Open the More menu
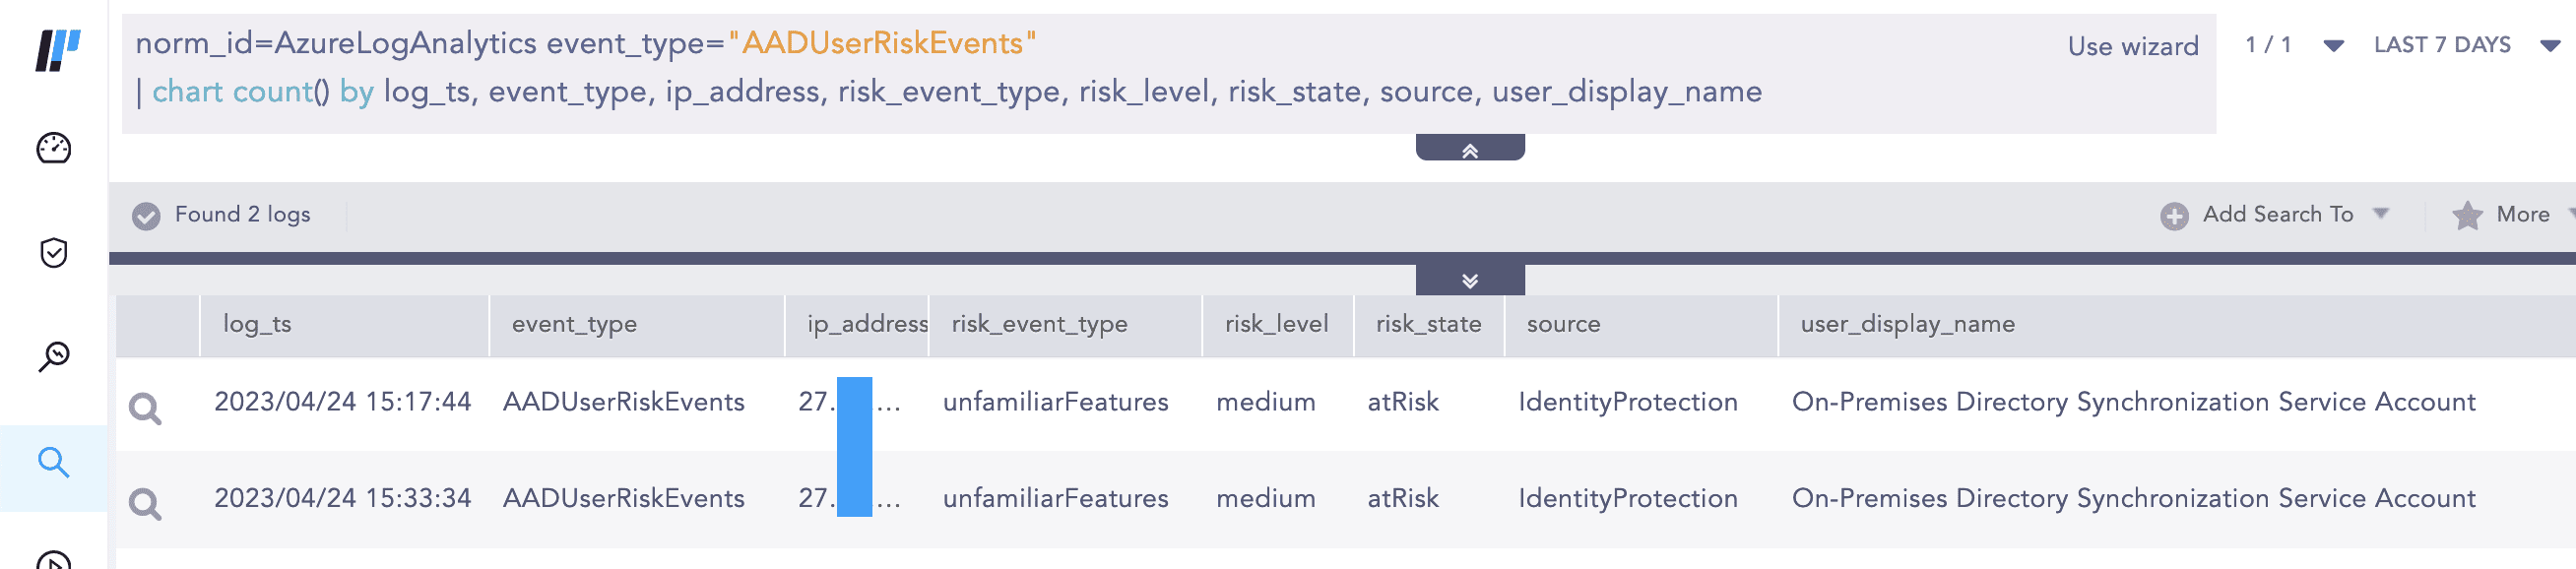The width and height of the screenshot is (2576, 569). click(x=2522, y=214)
